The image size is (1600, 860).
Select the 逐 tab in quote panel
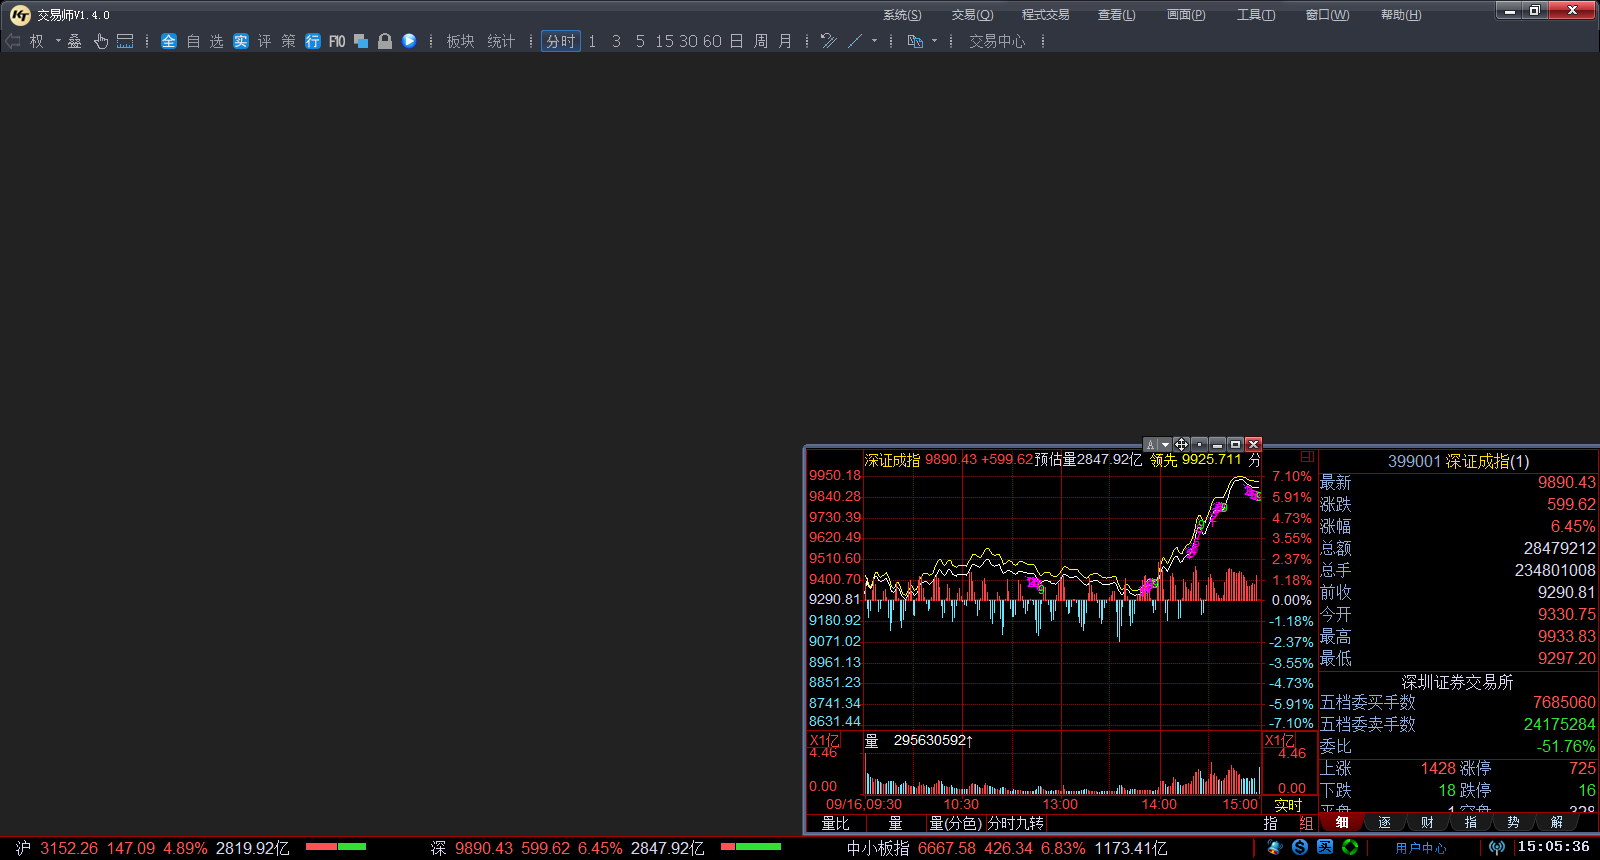[1384, 822]
